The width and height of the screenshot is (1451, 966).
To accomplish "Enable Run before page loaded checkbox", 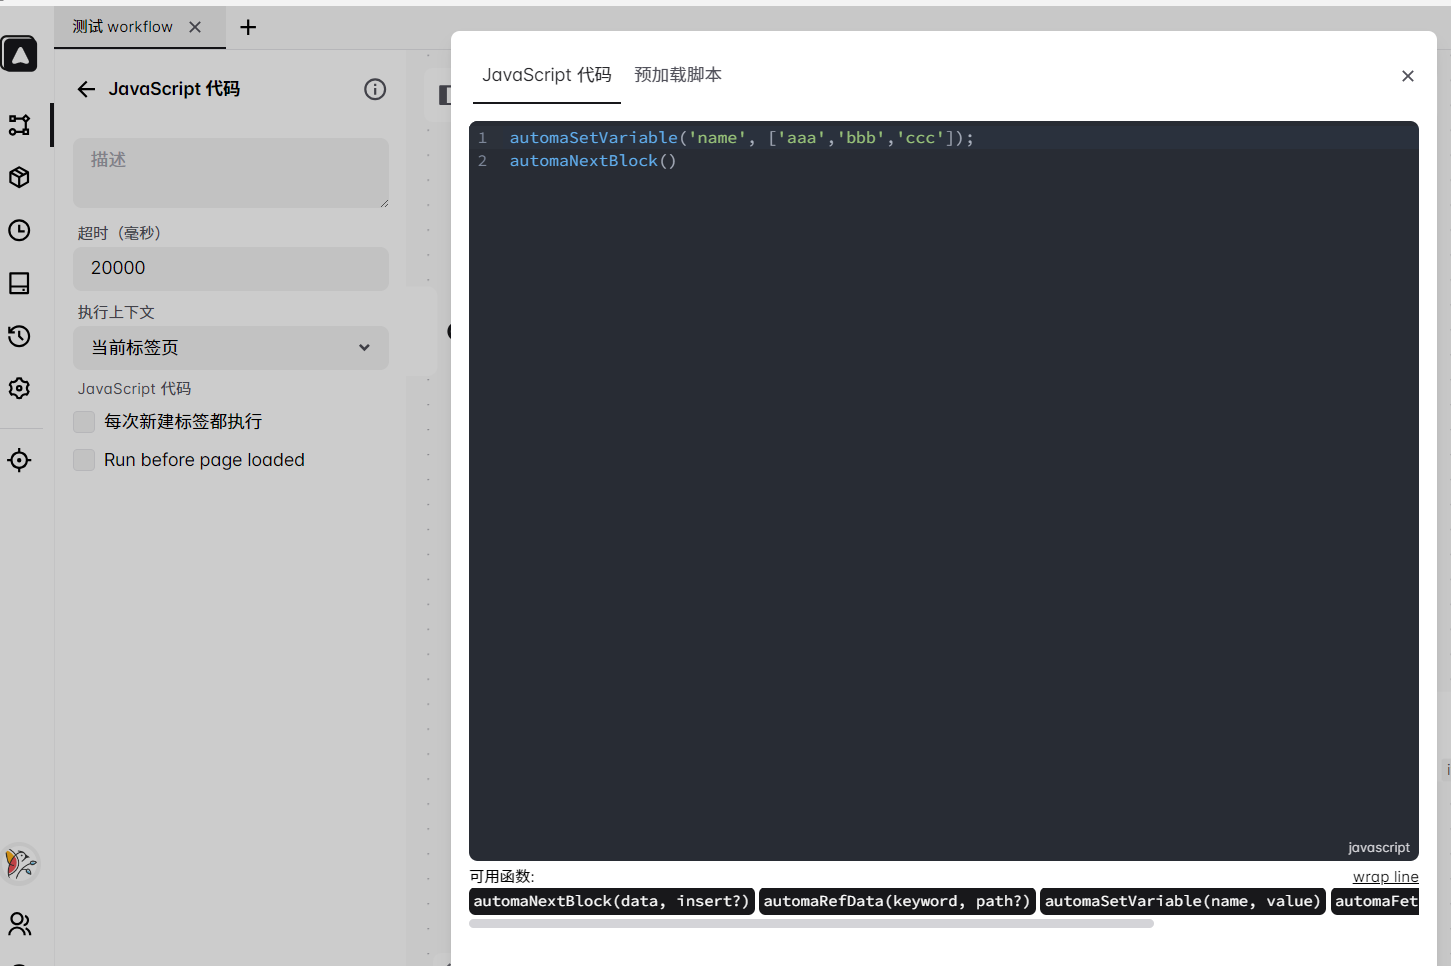I will pos(84,460).
